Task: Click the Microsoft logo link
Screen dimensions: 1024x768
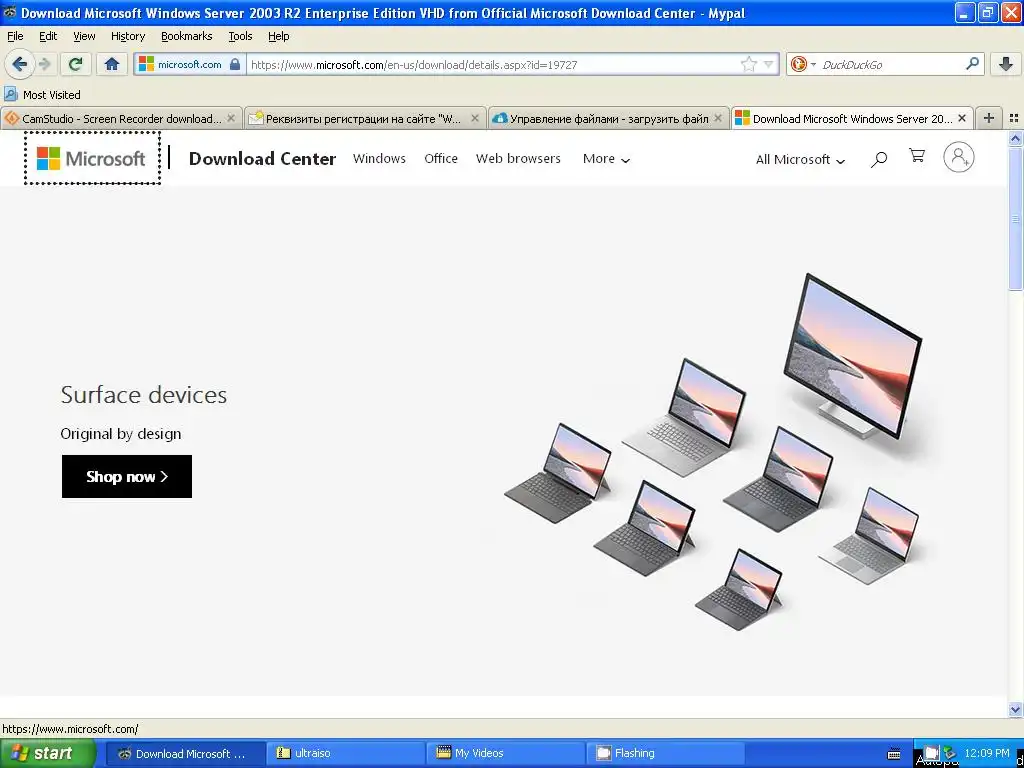Action: point(91,158)
